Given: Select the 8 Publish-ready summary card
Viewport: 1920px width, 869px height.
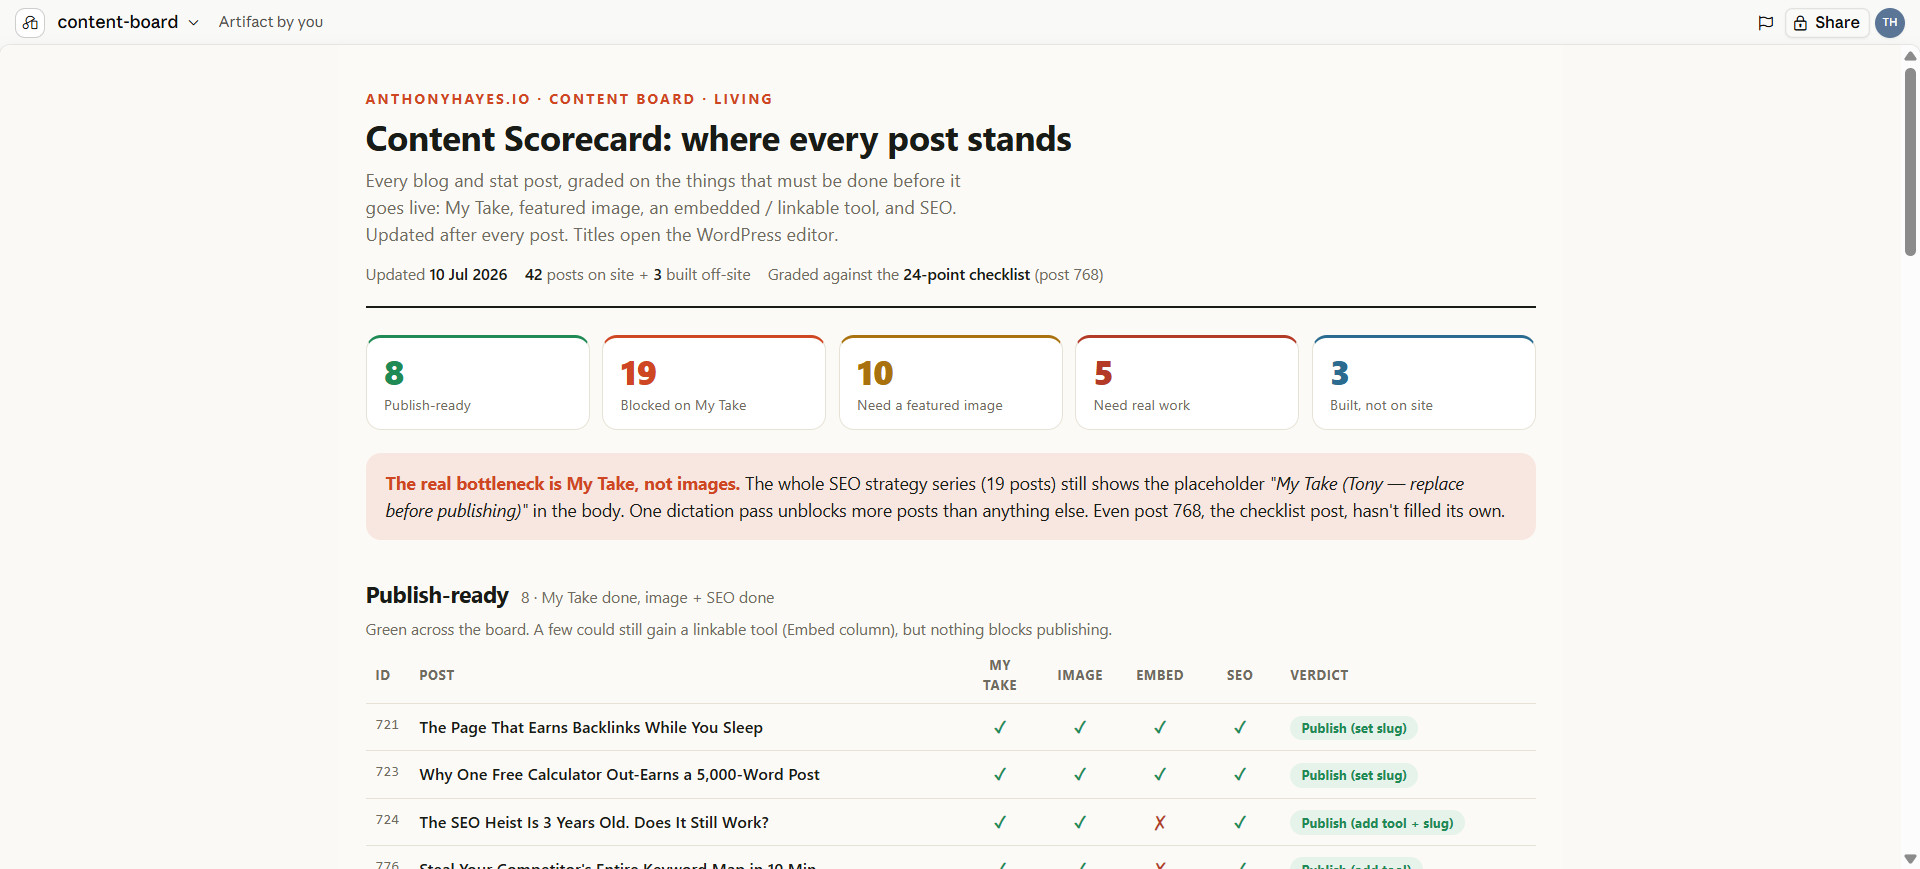Looking at the screenshot, I should pos(478,383).
